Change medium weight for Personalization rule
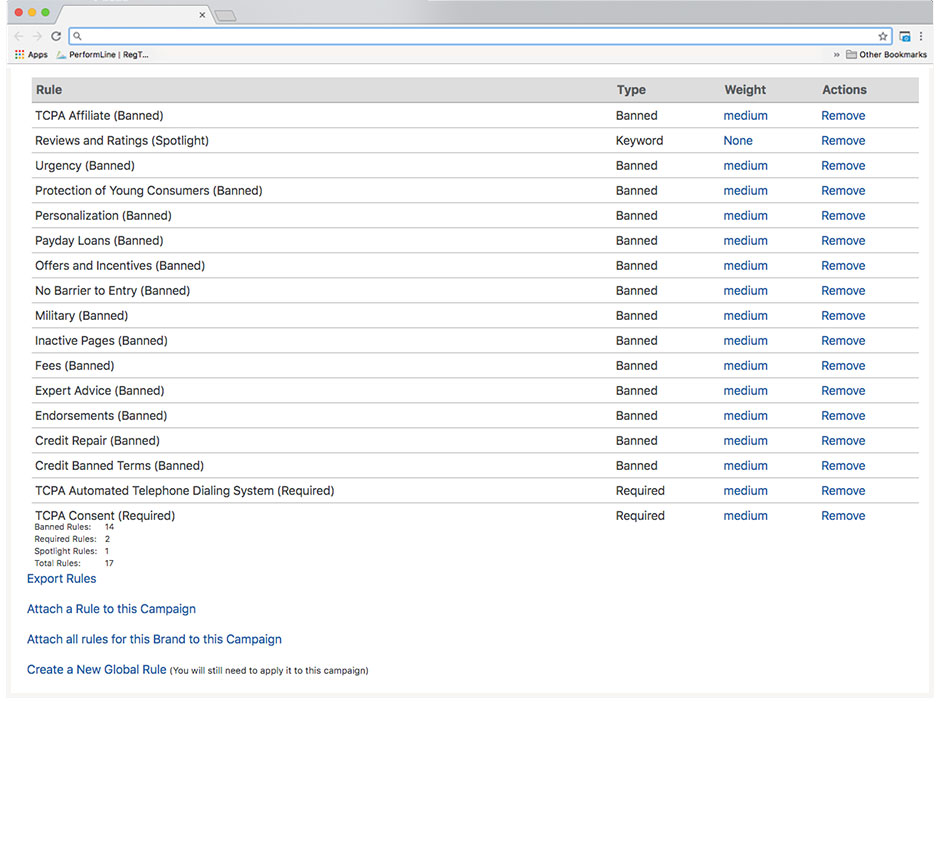 (x=745, y=216)
